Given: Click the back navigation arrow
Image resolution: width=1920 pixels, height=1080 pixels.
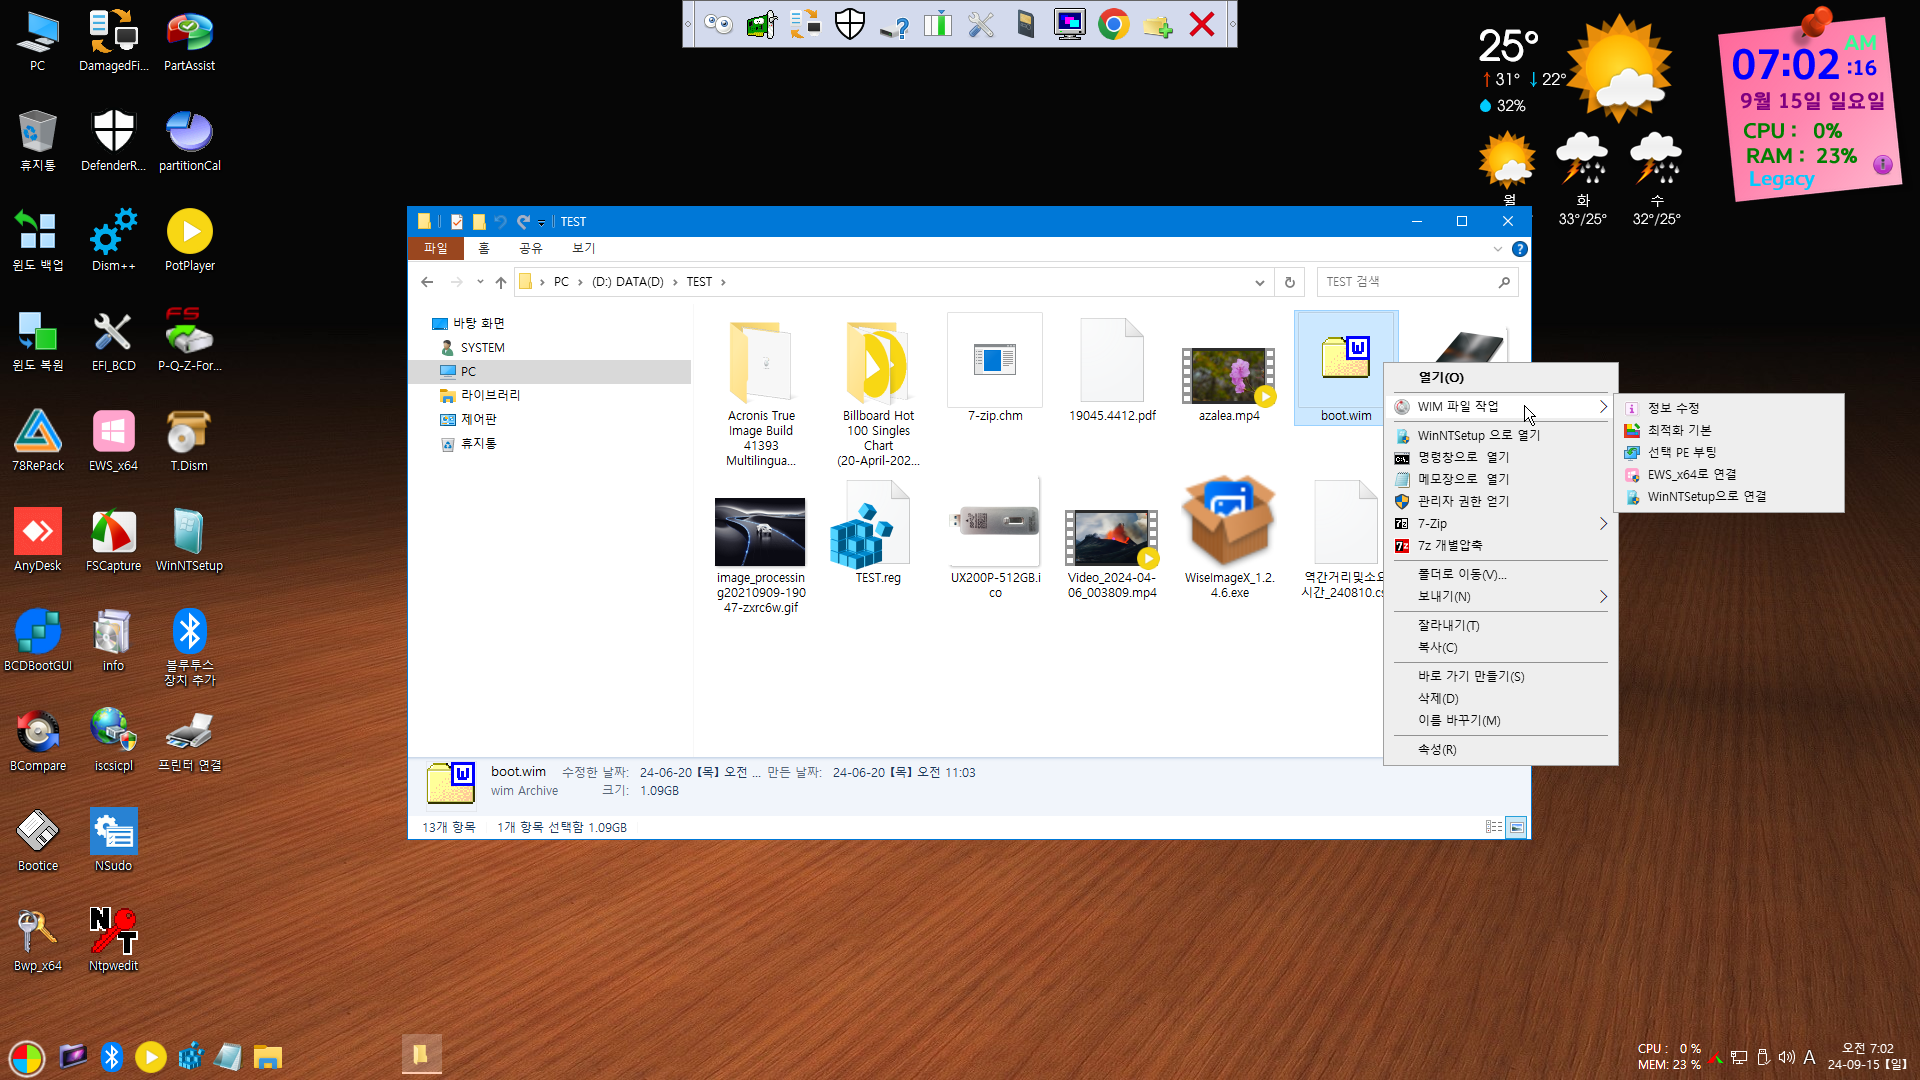Looking at the screenshot, I should (x=427, y=282).
